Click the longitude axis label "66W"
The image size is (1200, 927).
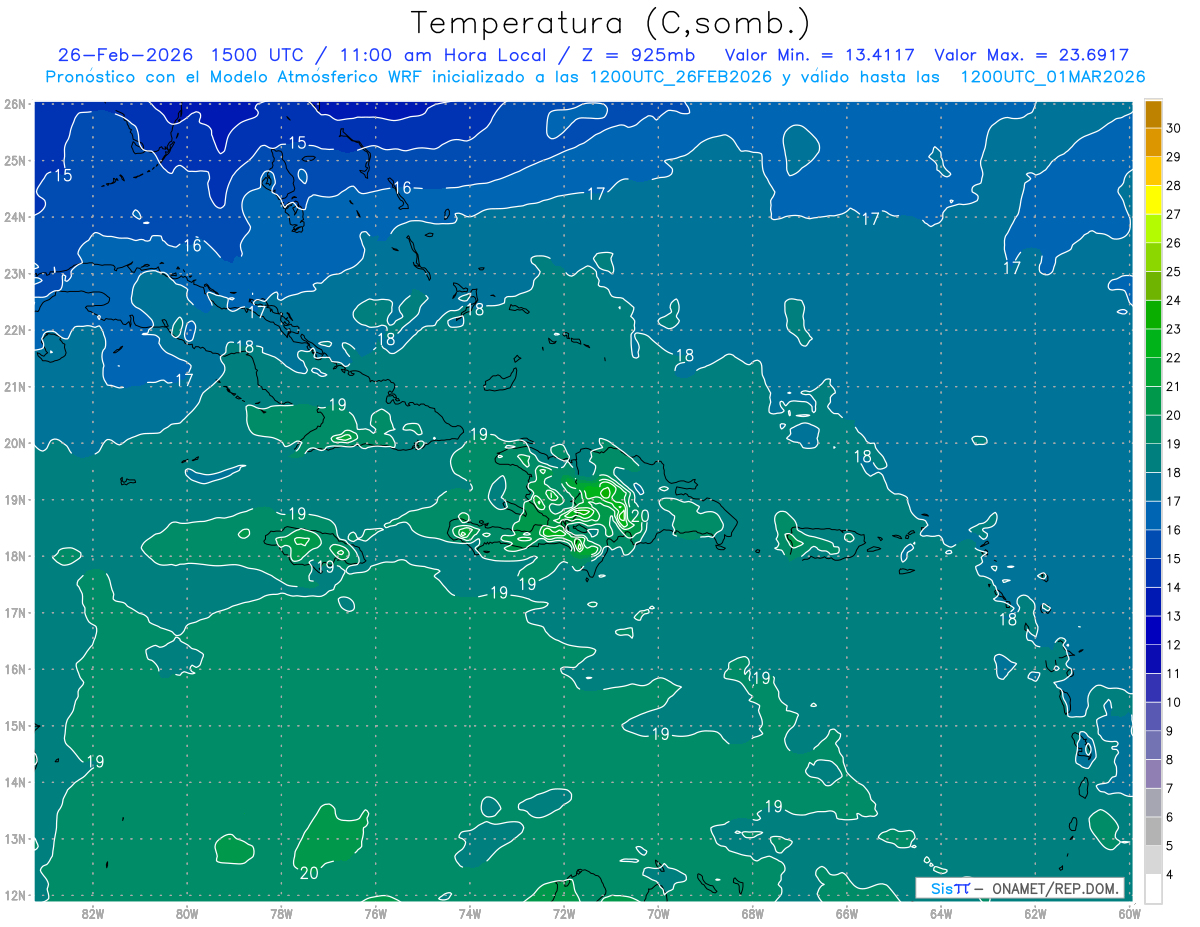coord(847,913)
